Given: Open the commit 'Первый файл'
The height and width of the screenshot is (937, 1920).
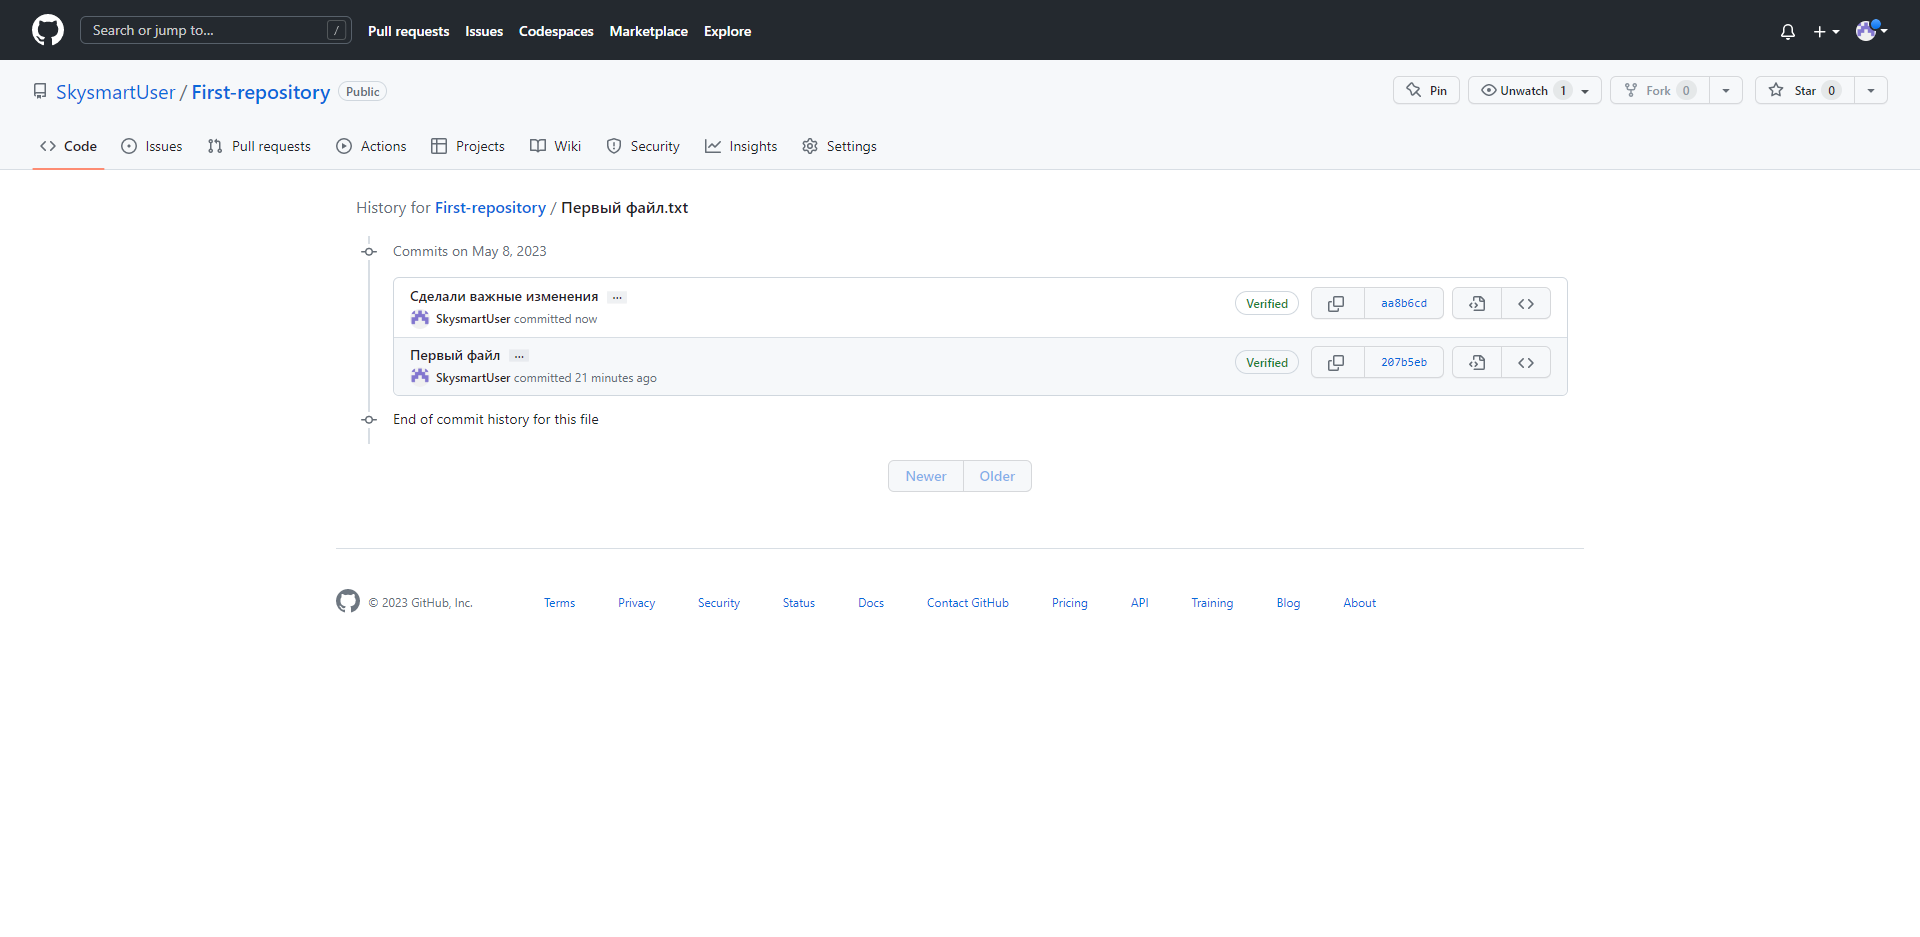Looking at the screenshot, I should 455,355.
